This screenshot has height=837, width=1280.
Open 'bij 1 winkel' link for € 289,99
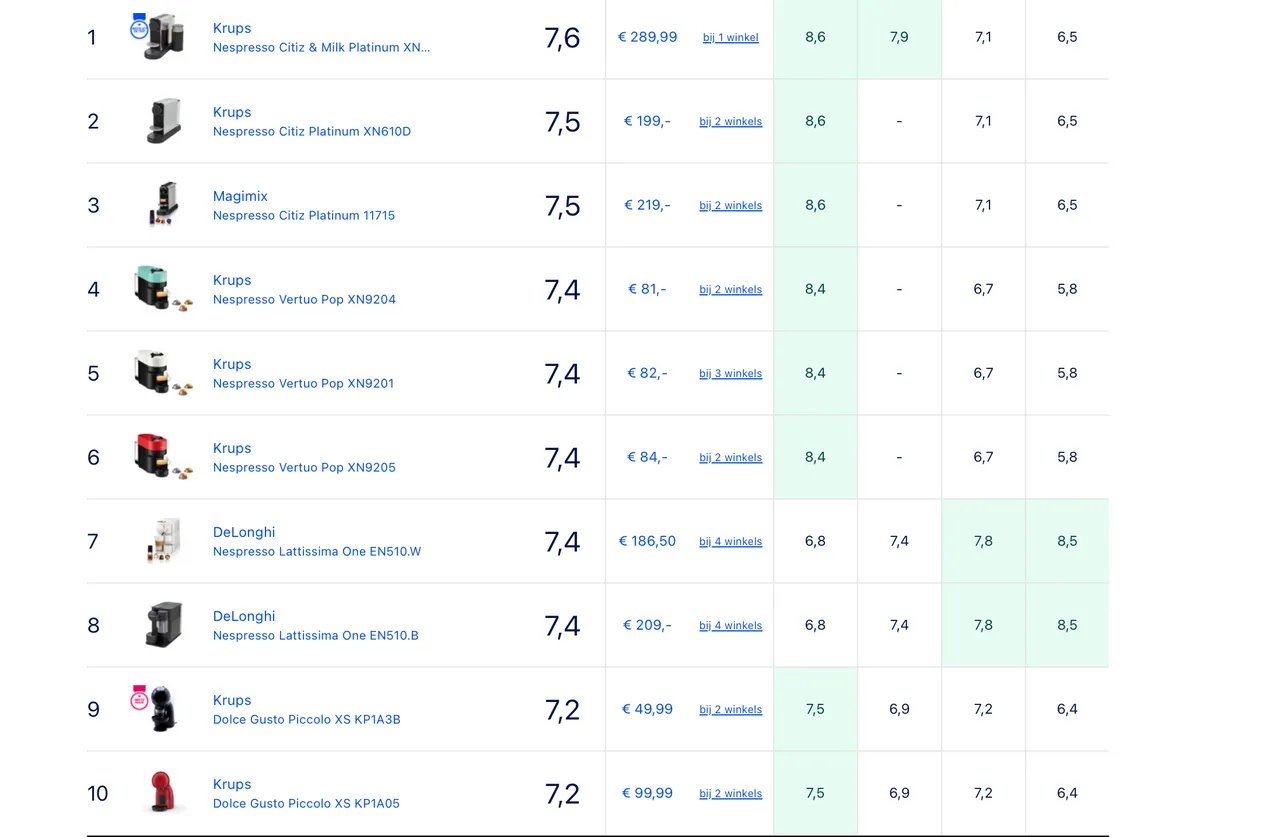(731, 38)
